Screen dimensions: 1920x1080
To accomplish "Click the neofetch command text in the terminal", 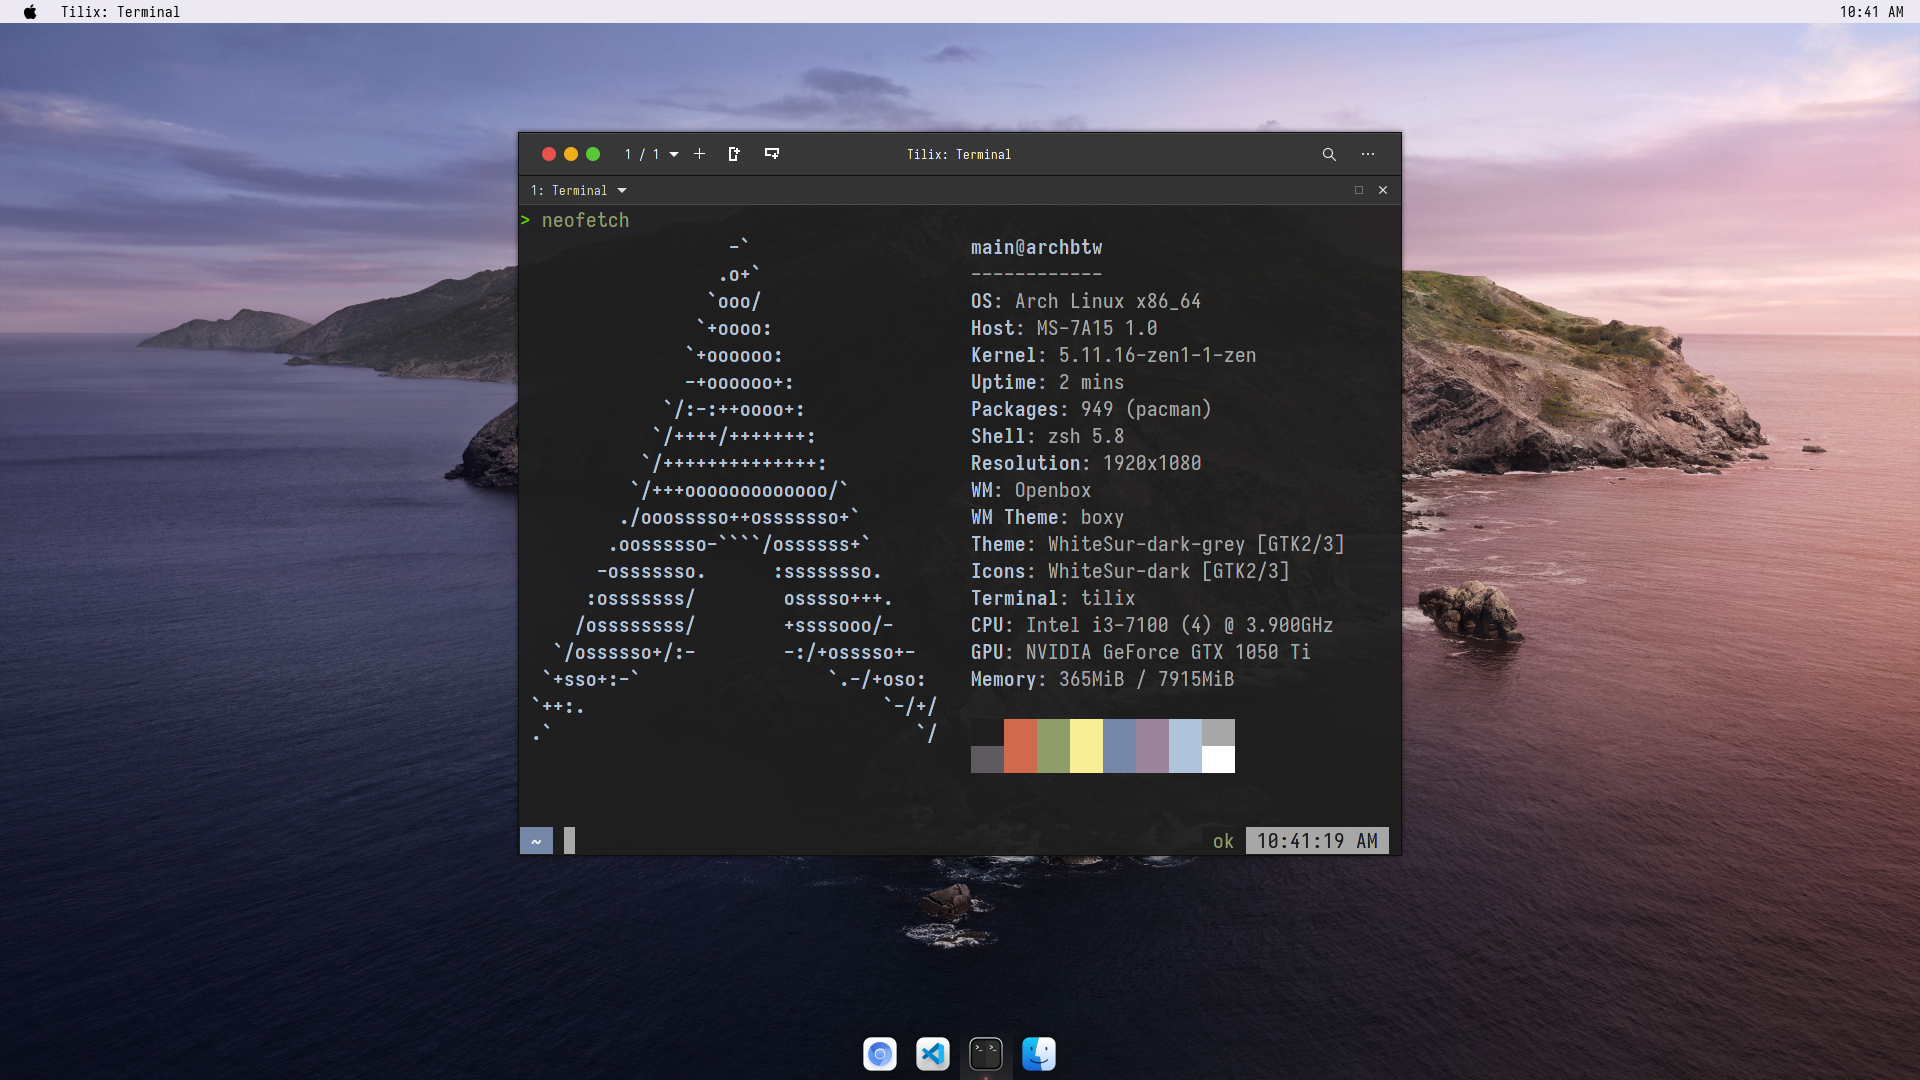I will 585,220.
